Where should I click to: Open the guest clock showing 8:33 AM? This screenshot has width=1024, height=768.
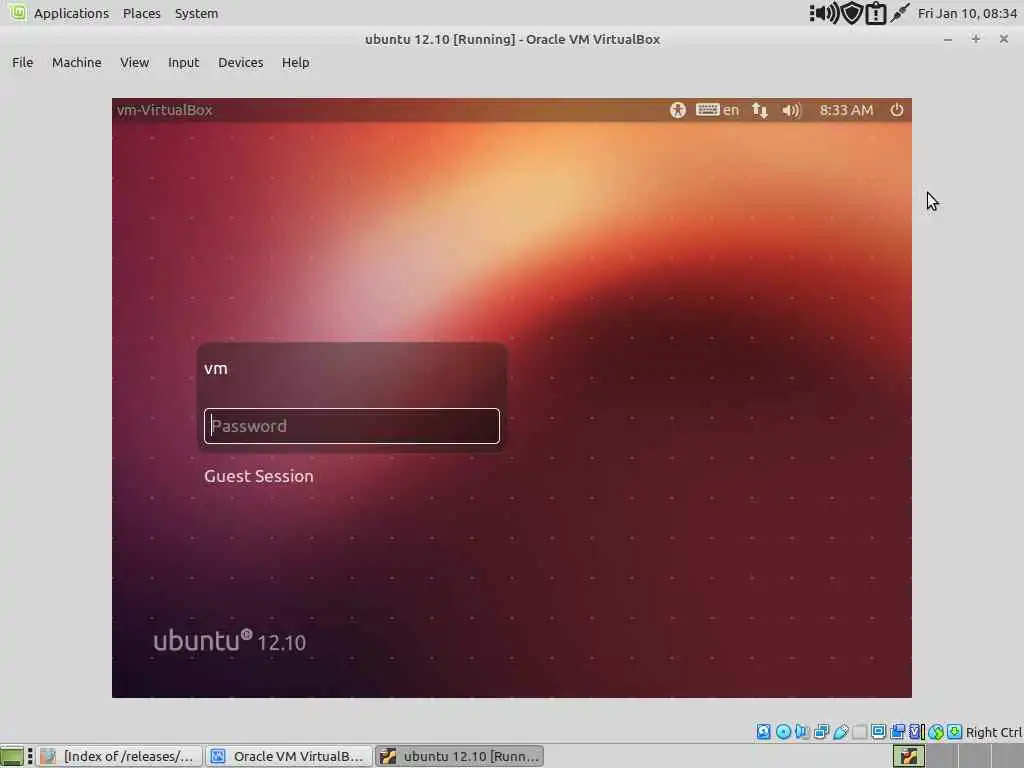point(846,110)
